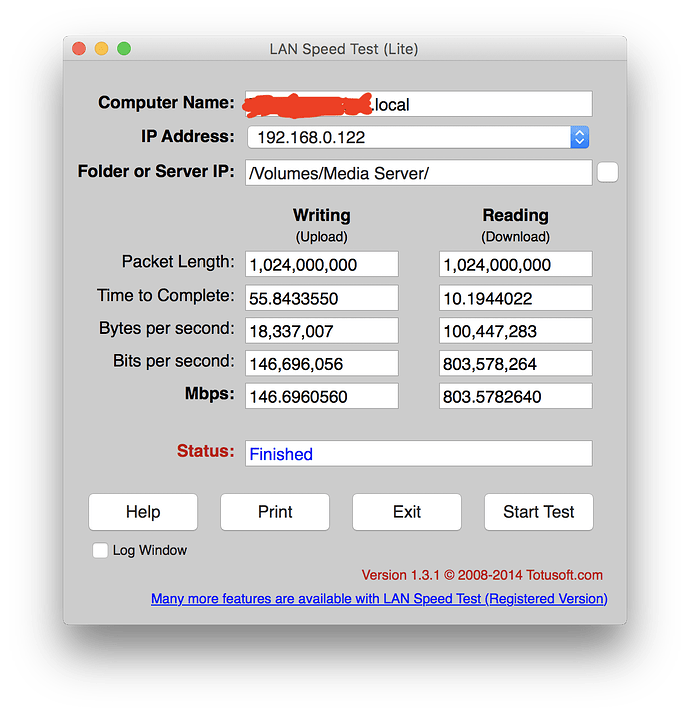Click the Version 1.3.1 Totusoft.com text
This screenshot has height=714, width=690.
point(482,575)
